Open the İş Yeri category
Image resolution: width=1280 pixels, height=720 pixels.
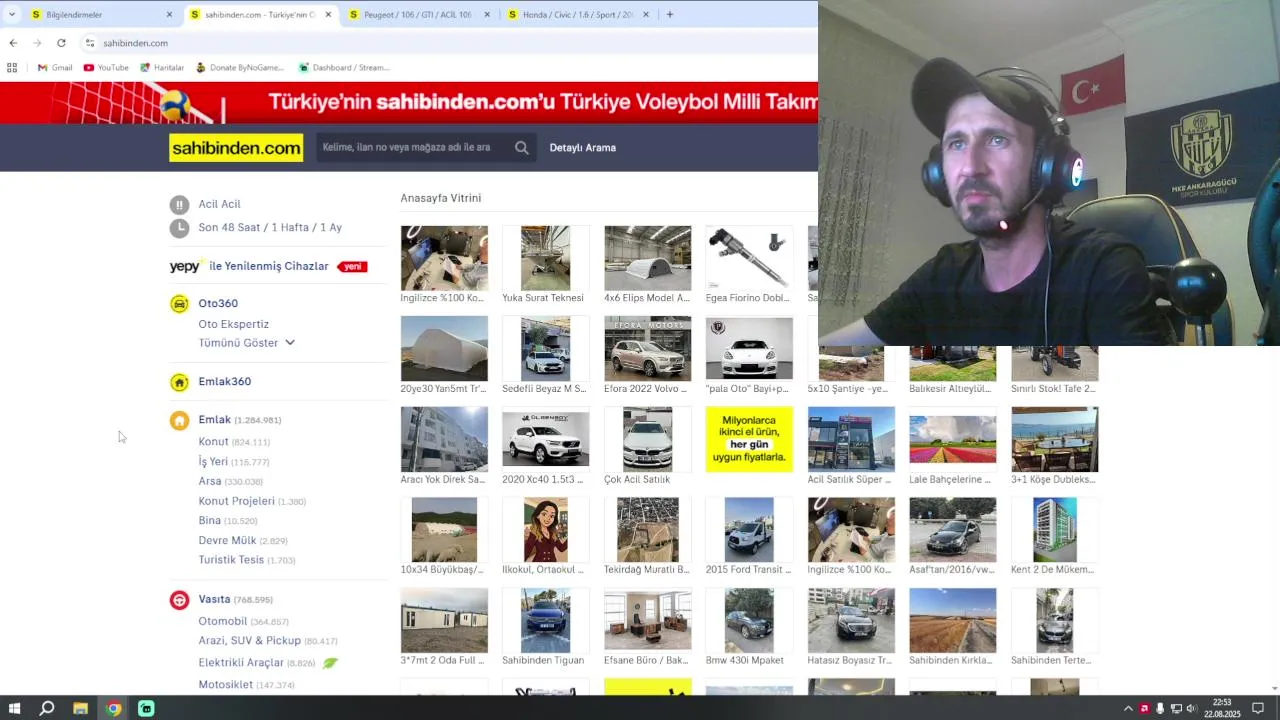coord(213,462)
